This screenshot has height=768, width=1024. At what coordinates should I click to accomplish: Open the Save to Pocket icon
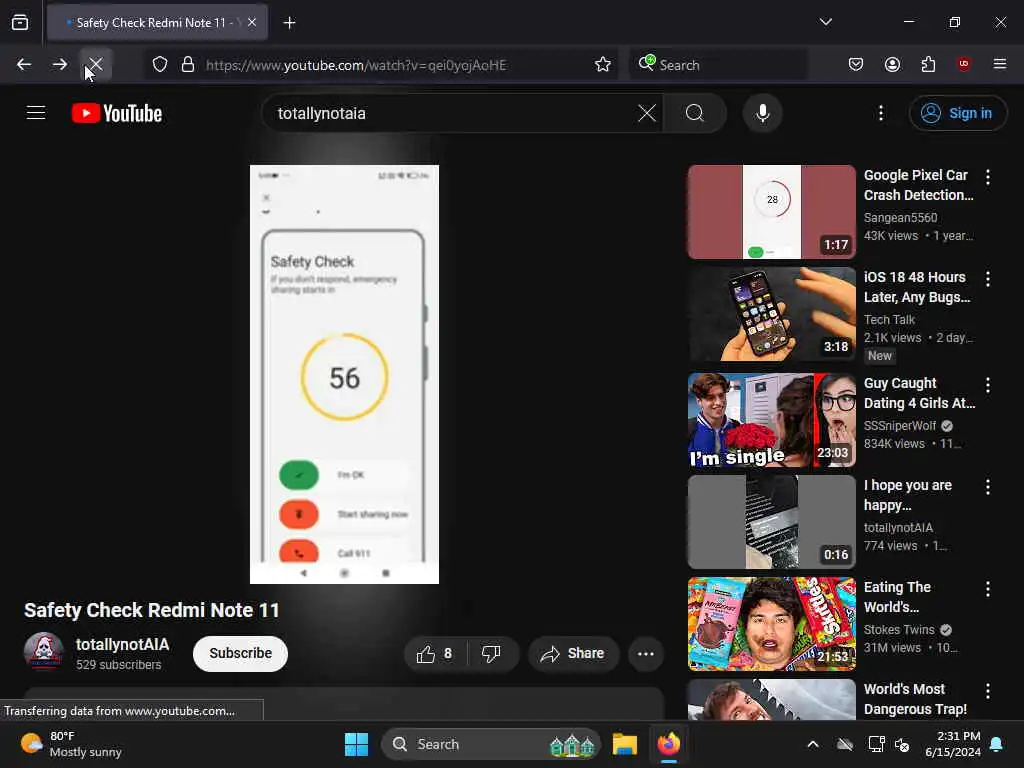pyautogui.click(x=856, y=64)
